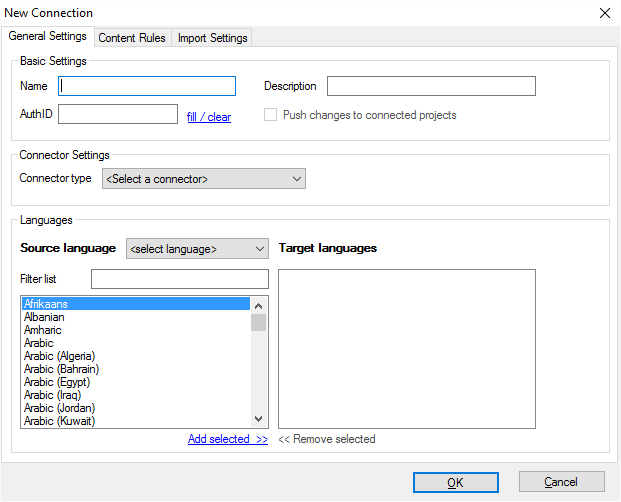The width and height of the screenshot is (621, 502).
Task: Focus the Description input box
Action: (431, 86)
